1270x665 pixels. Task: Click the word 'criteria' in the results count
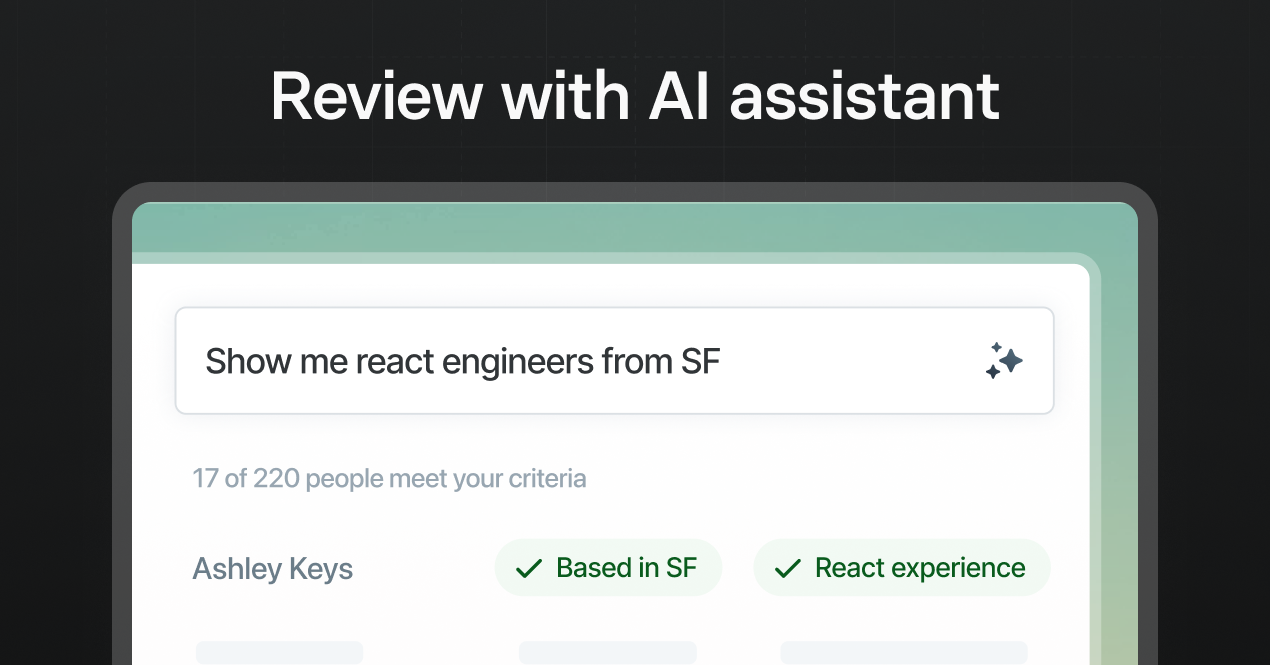[x=546, y=478]
